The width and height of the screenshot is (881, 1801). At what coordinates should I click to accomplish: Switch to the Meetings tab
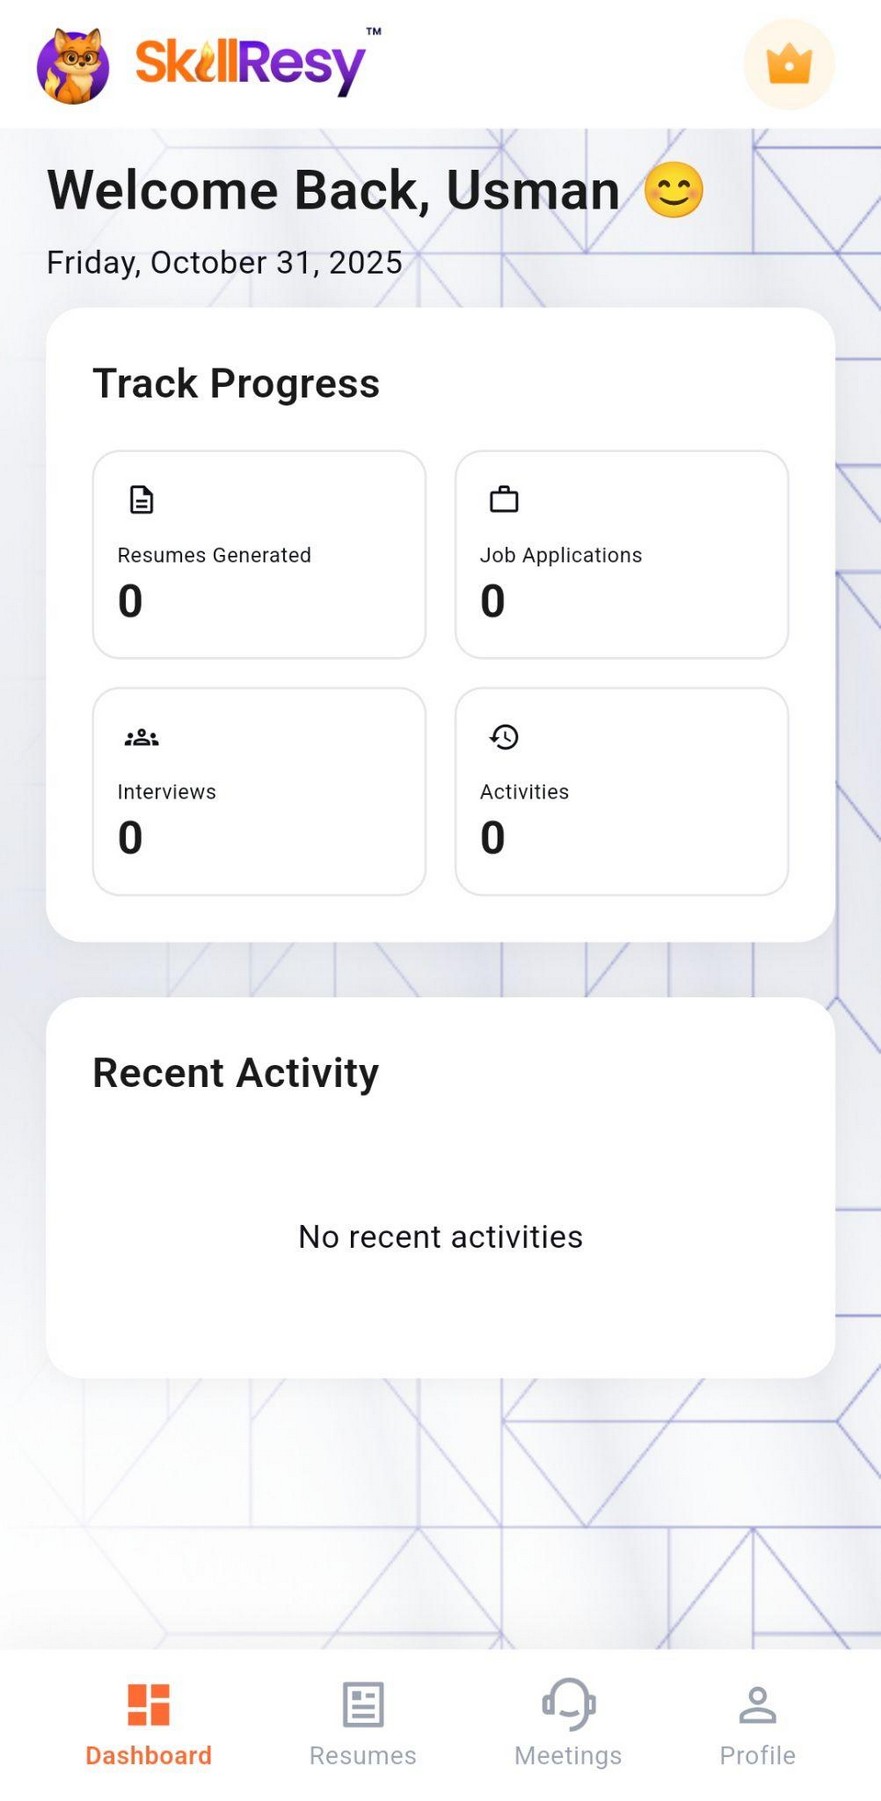(568, 1720)
